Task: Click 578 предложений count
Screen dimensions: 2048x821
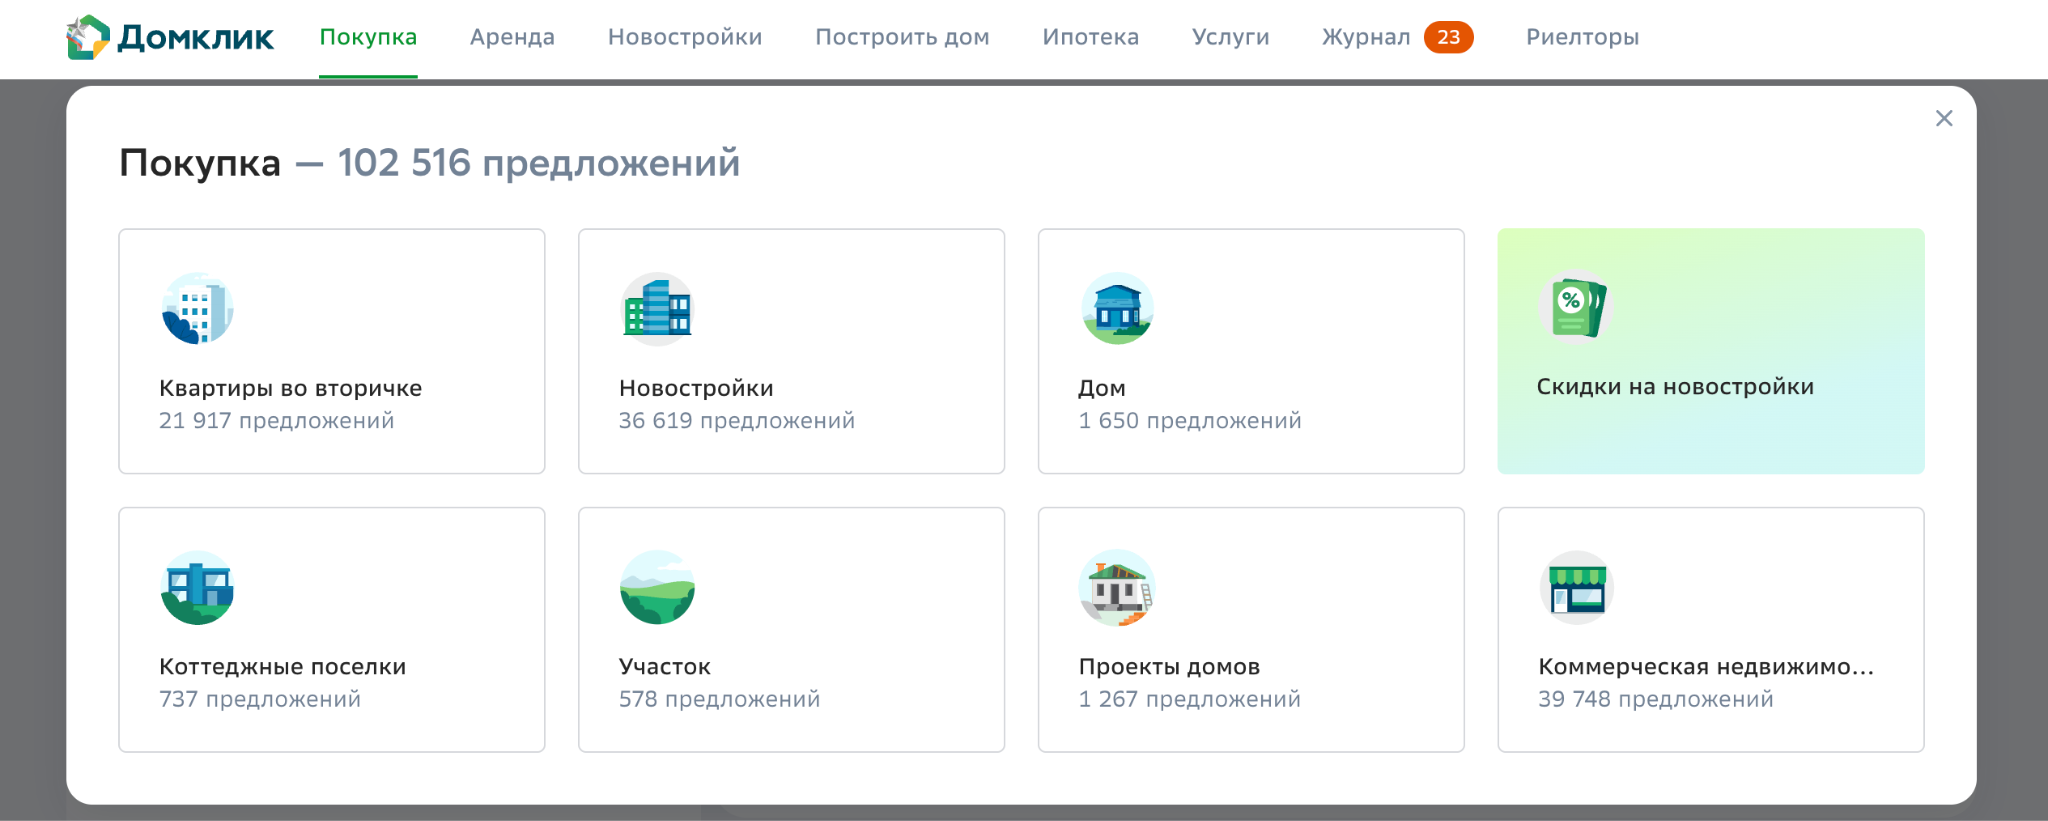Action: 719,699
